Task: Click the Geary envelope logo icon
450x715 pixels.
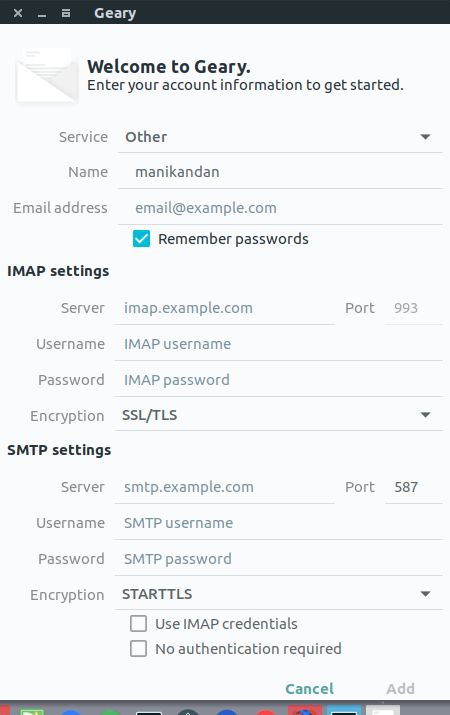Action: pos(47,76)
